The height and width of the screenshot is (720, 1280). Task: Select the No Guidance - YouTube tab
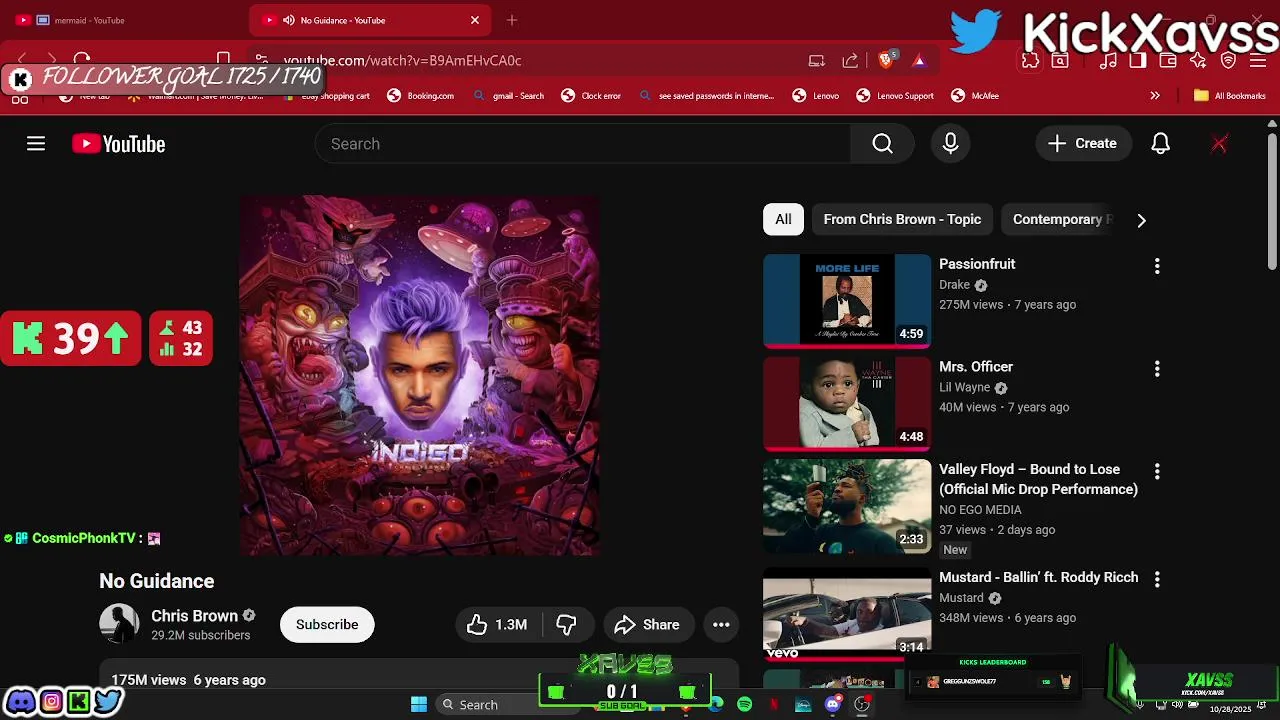[370, 20]
